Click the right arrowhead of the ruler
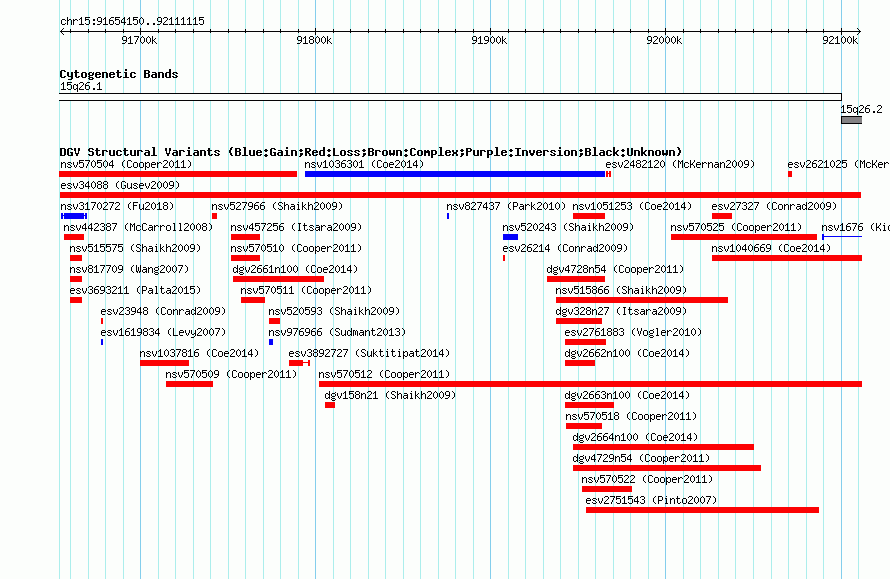Image resolution: width=890 pixels, height=579 pixels. coord(859,32)
